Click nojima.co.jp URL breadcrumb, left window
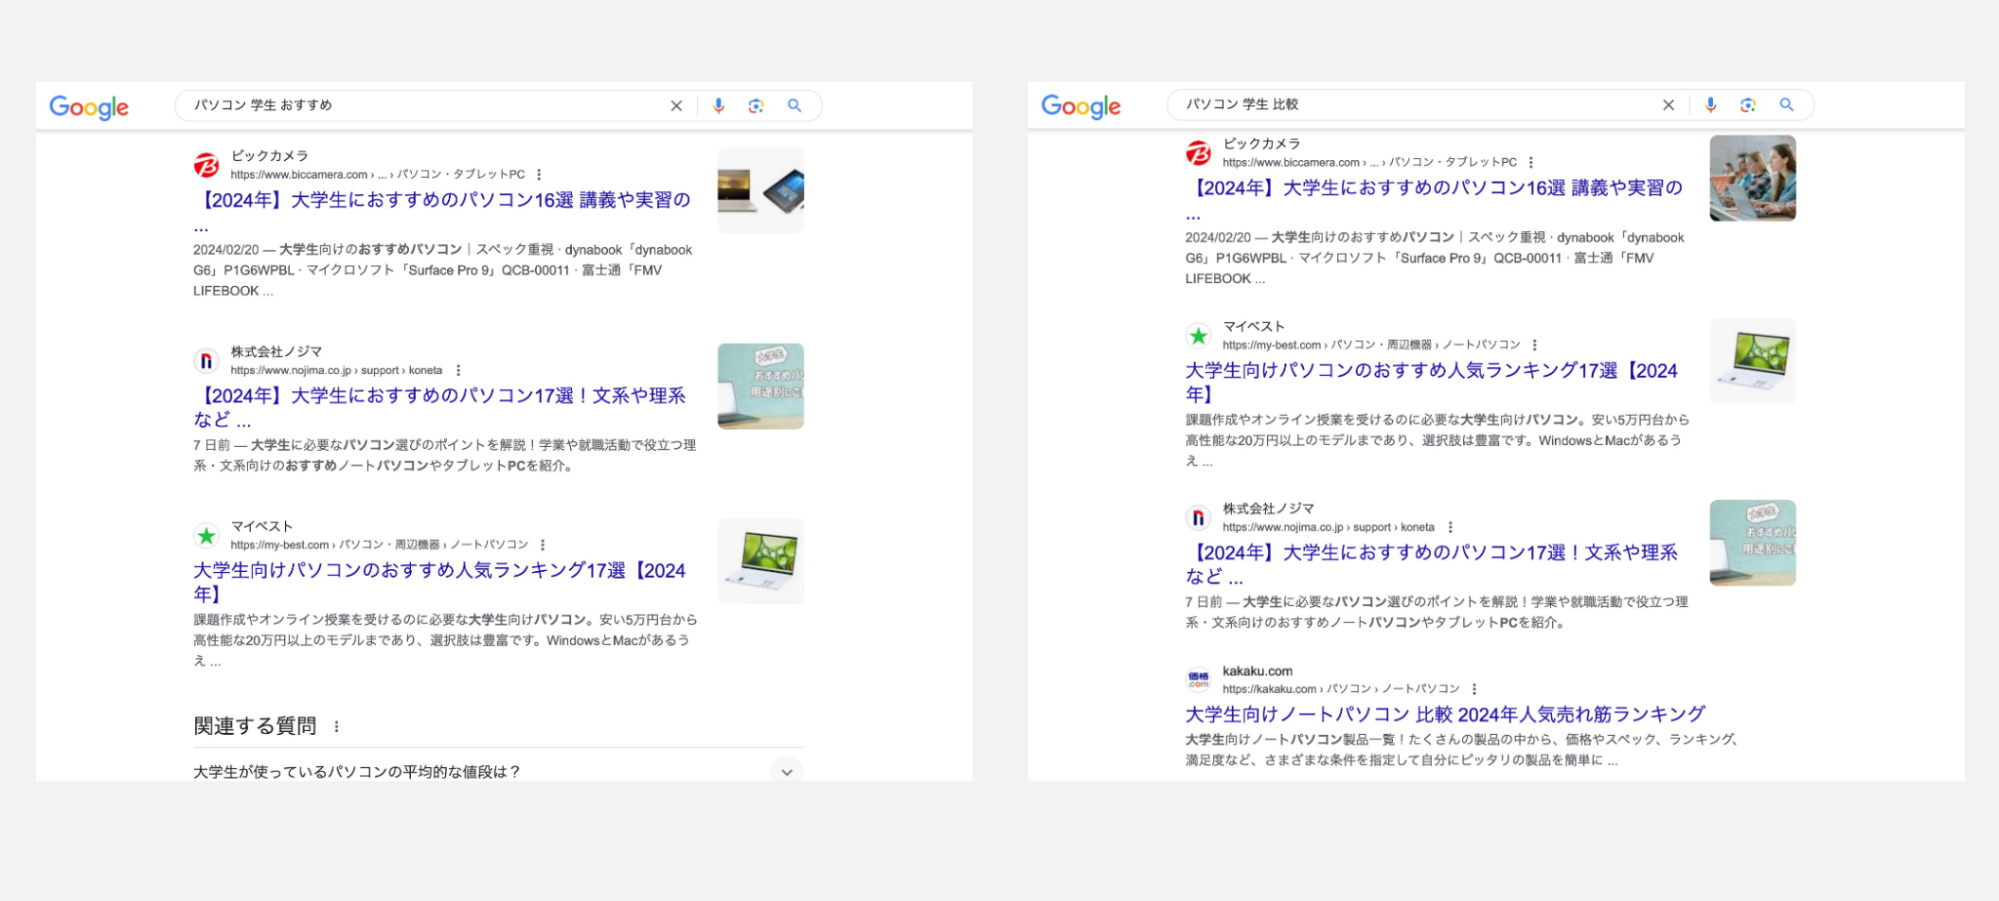This screenshot has height=901, width=1999. coord(337,371)
